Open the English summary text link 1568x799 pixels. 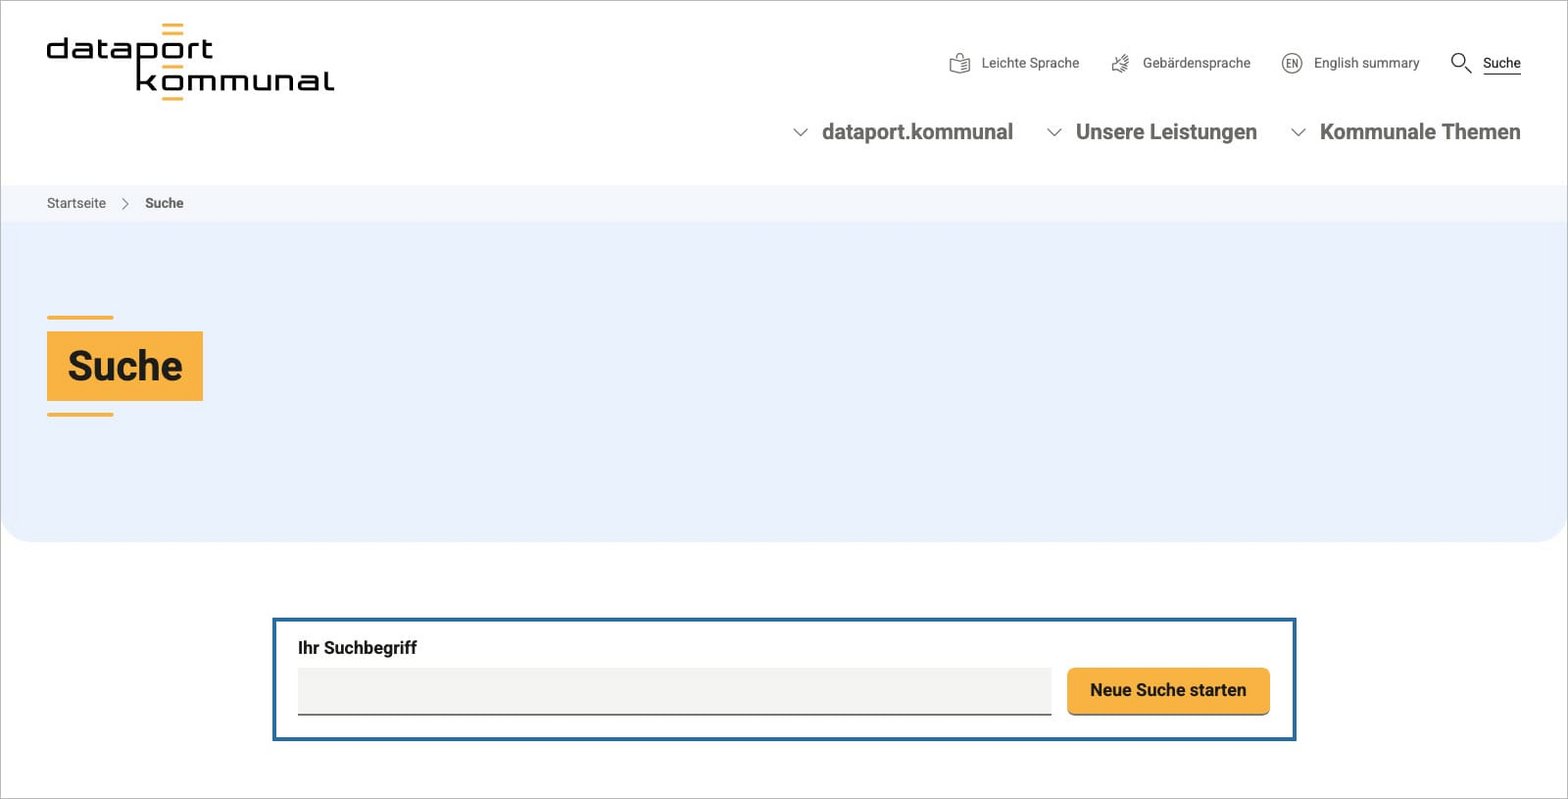pos(1366,63)
